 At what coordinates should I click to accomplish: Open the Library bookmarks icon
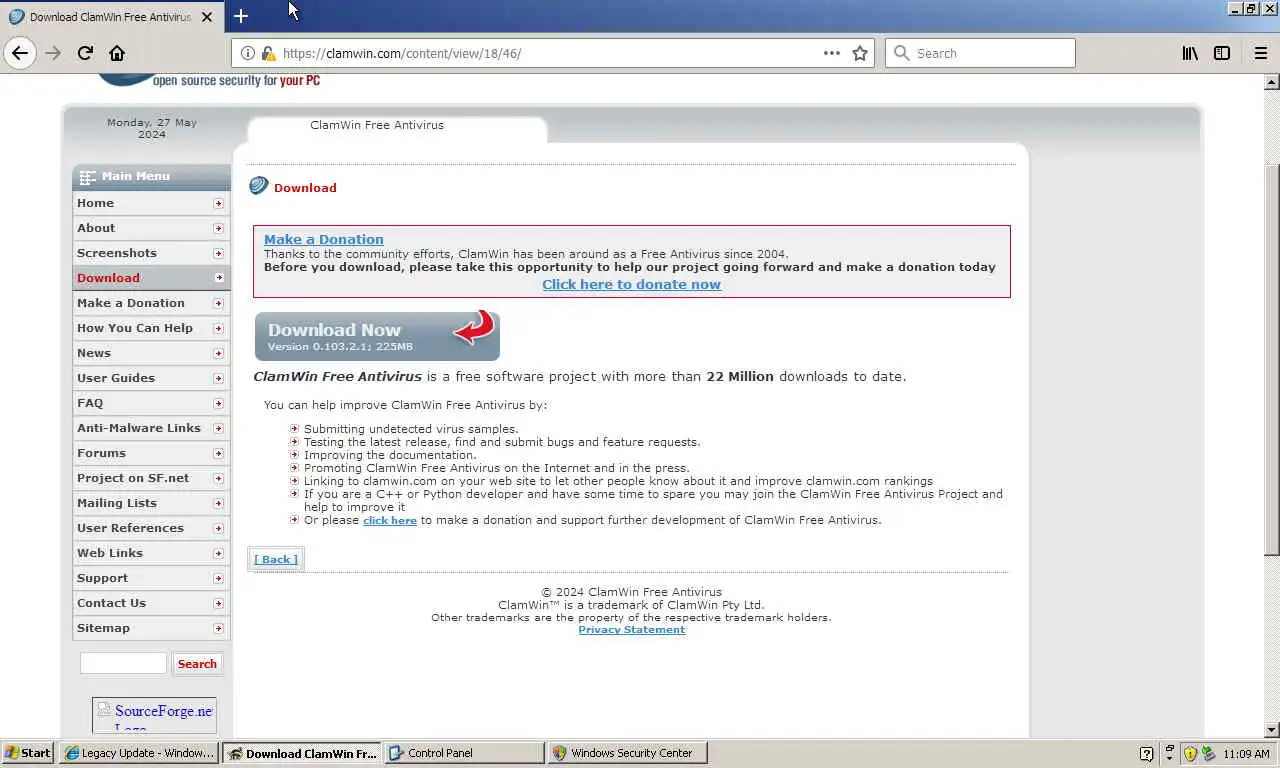coord(1190,53)
